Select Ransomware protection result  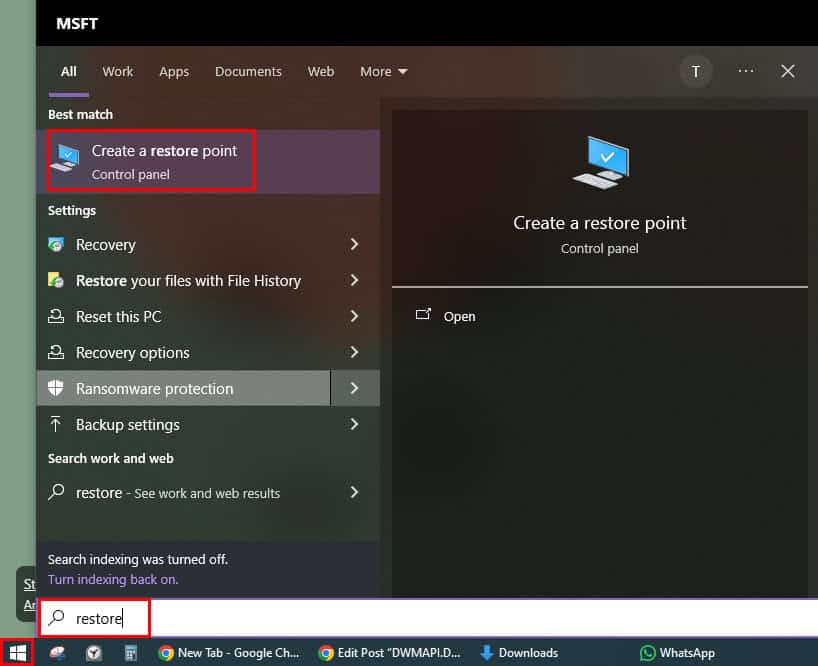[184, 388]
